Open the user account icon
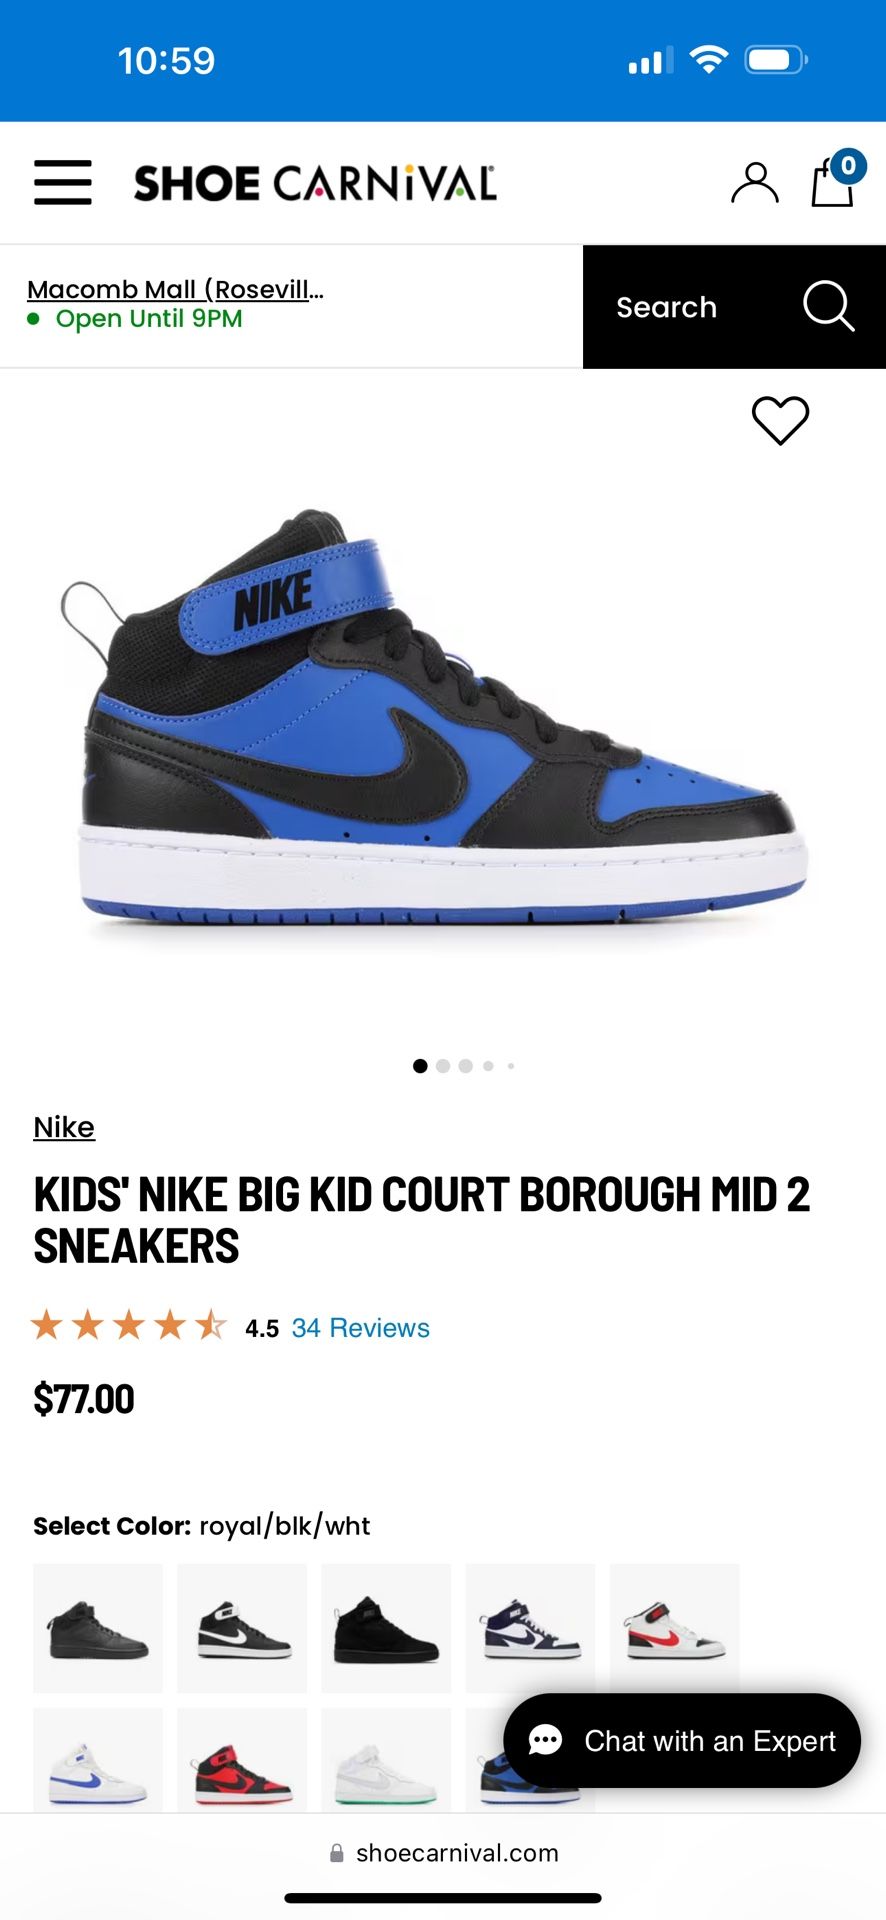The width and height of the screenshot is (886, 1920). (x=754, y=183)
